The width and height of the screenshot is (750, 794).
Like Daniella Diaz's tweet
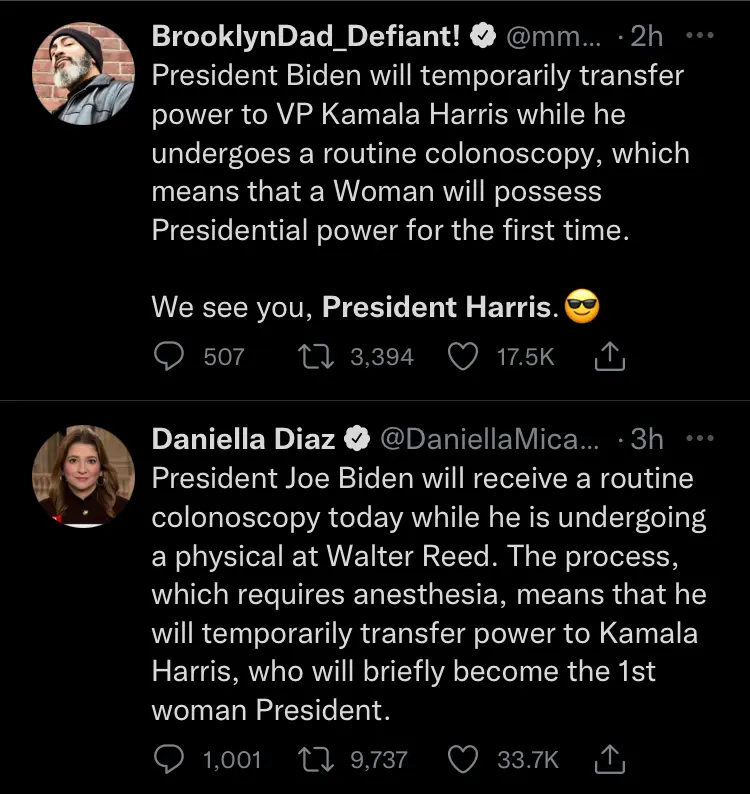(462, 760)
